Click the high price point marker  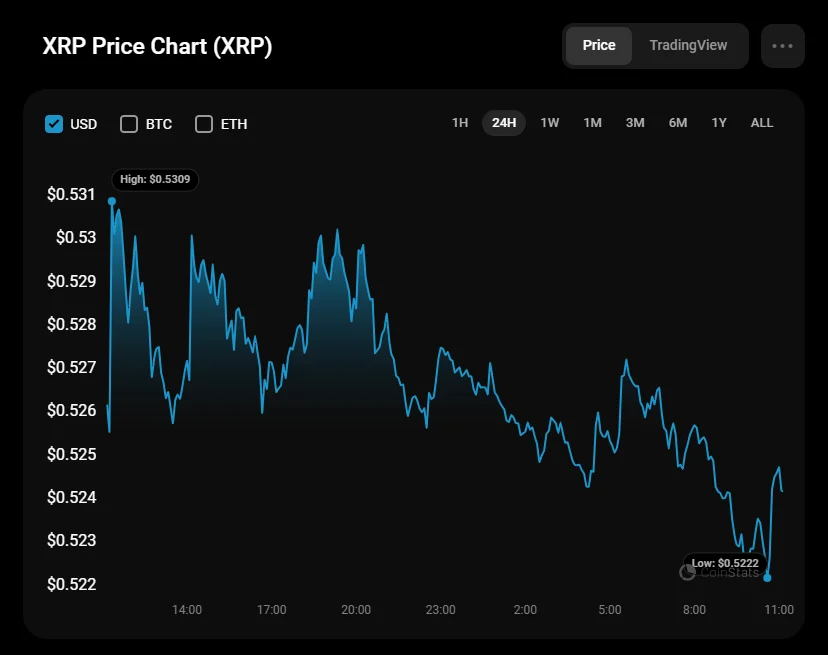111,201
